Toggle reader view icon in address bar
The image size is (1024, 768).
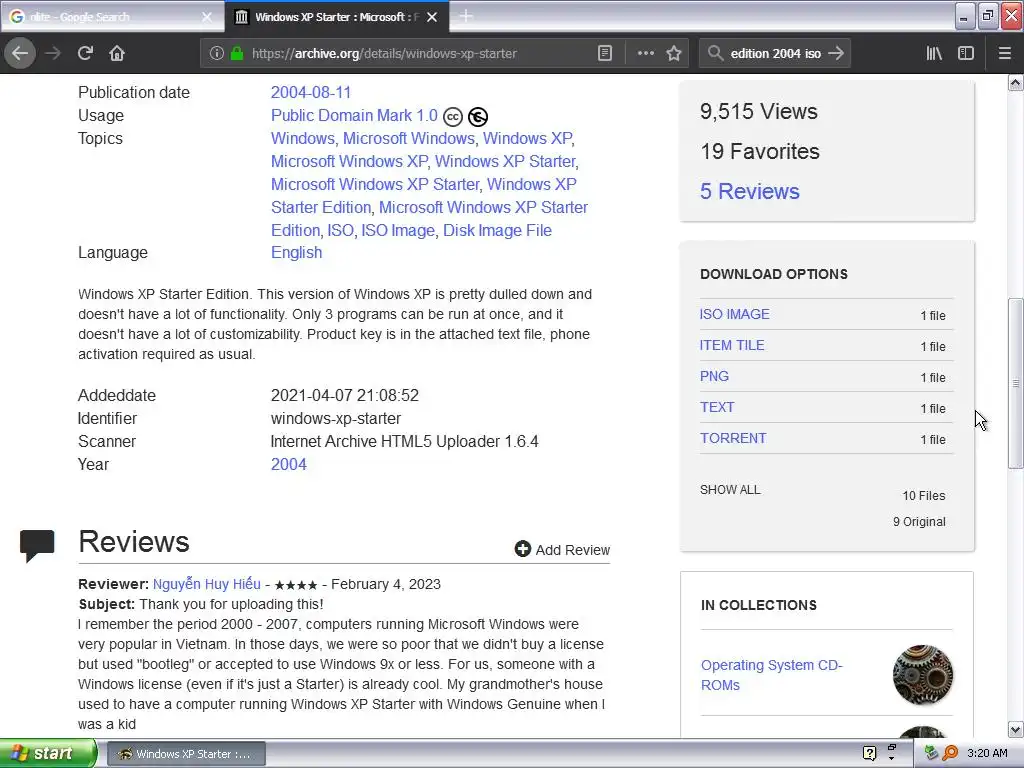[x=605, y=53]
